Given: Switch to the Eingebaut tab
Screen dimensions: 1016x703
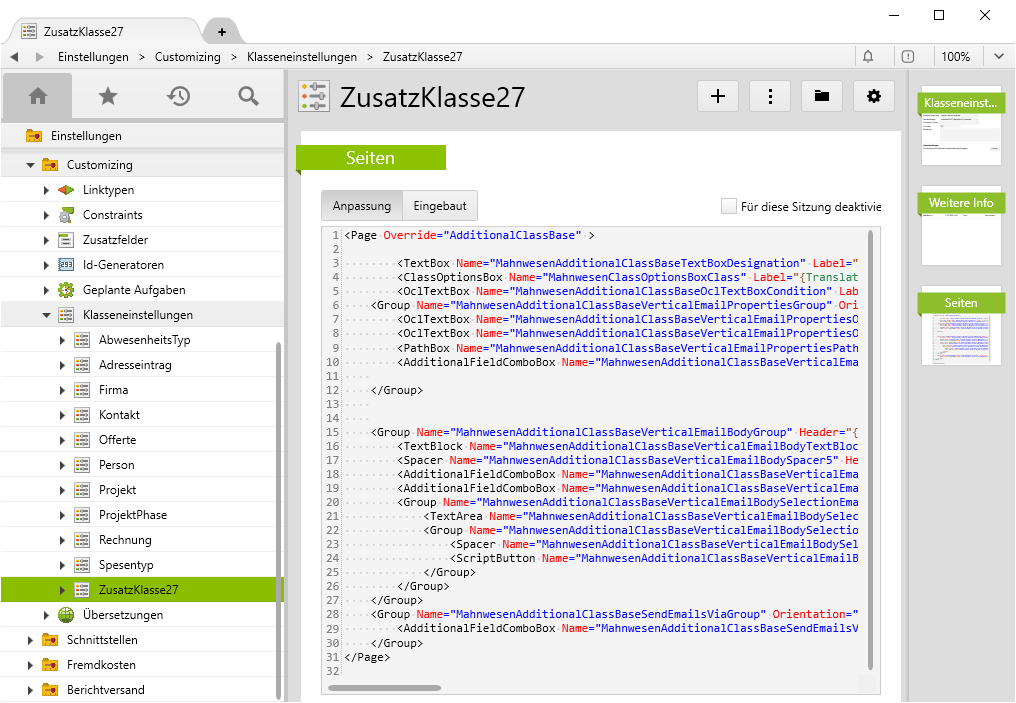Looking at the screenshot, I should [440, 206].
